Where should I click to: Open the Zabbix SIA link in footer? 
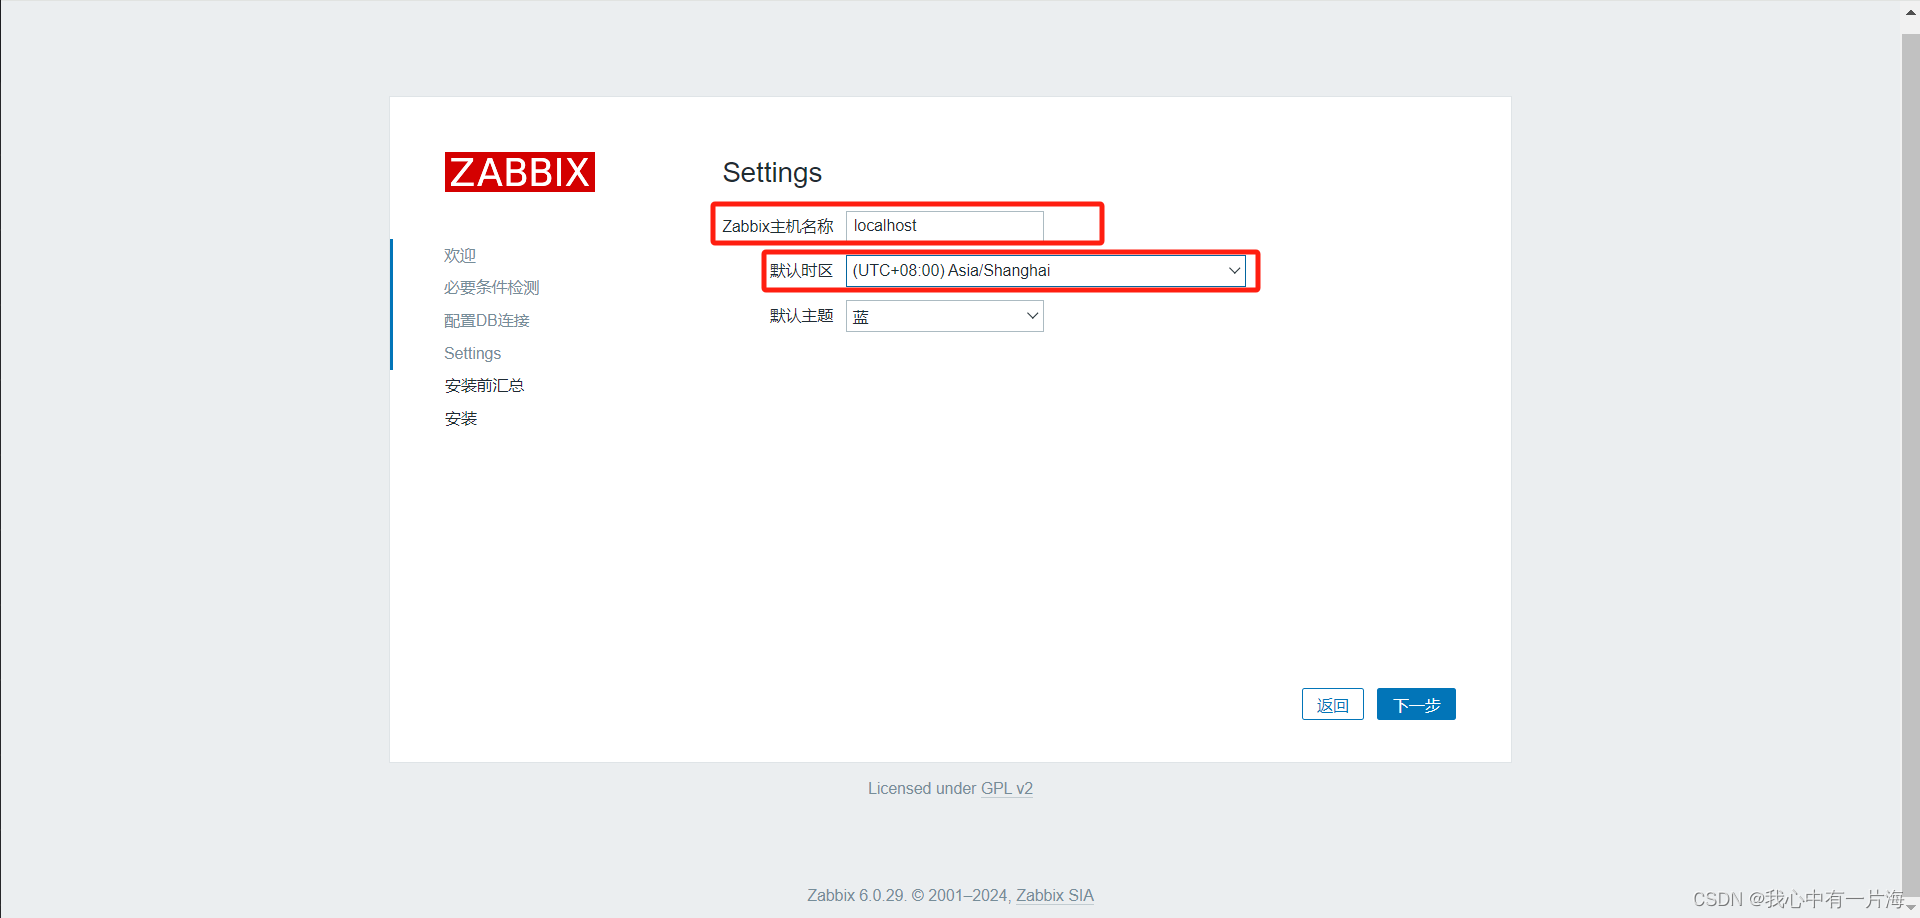1055,895
